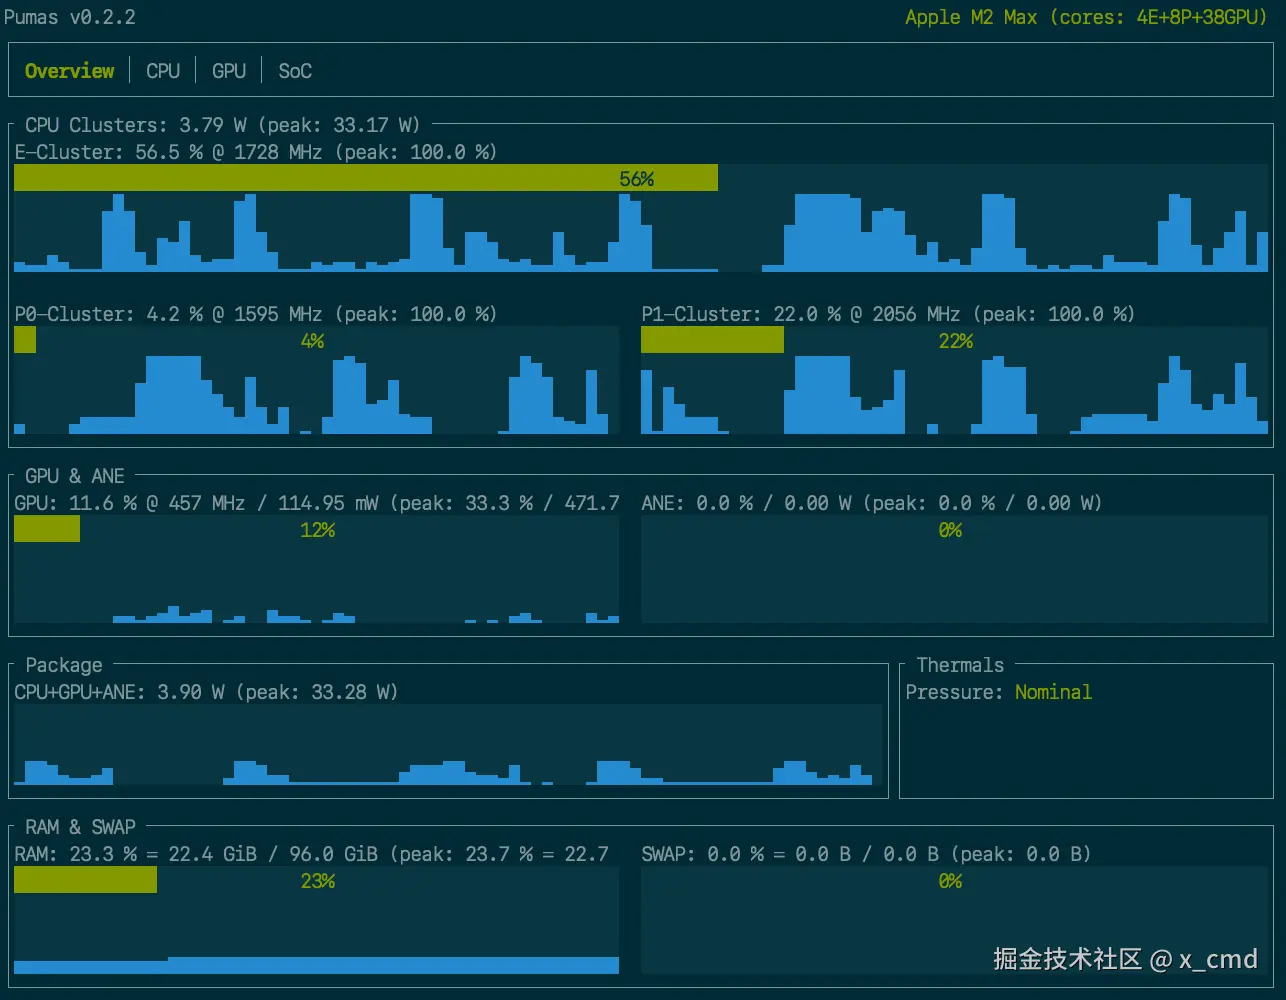Image resolution: width=1286 pixels, height=1000 pixels.
Task: Click the ANE 0.0 % stats line
Action: click(871, 503)
